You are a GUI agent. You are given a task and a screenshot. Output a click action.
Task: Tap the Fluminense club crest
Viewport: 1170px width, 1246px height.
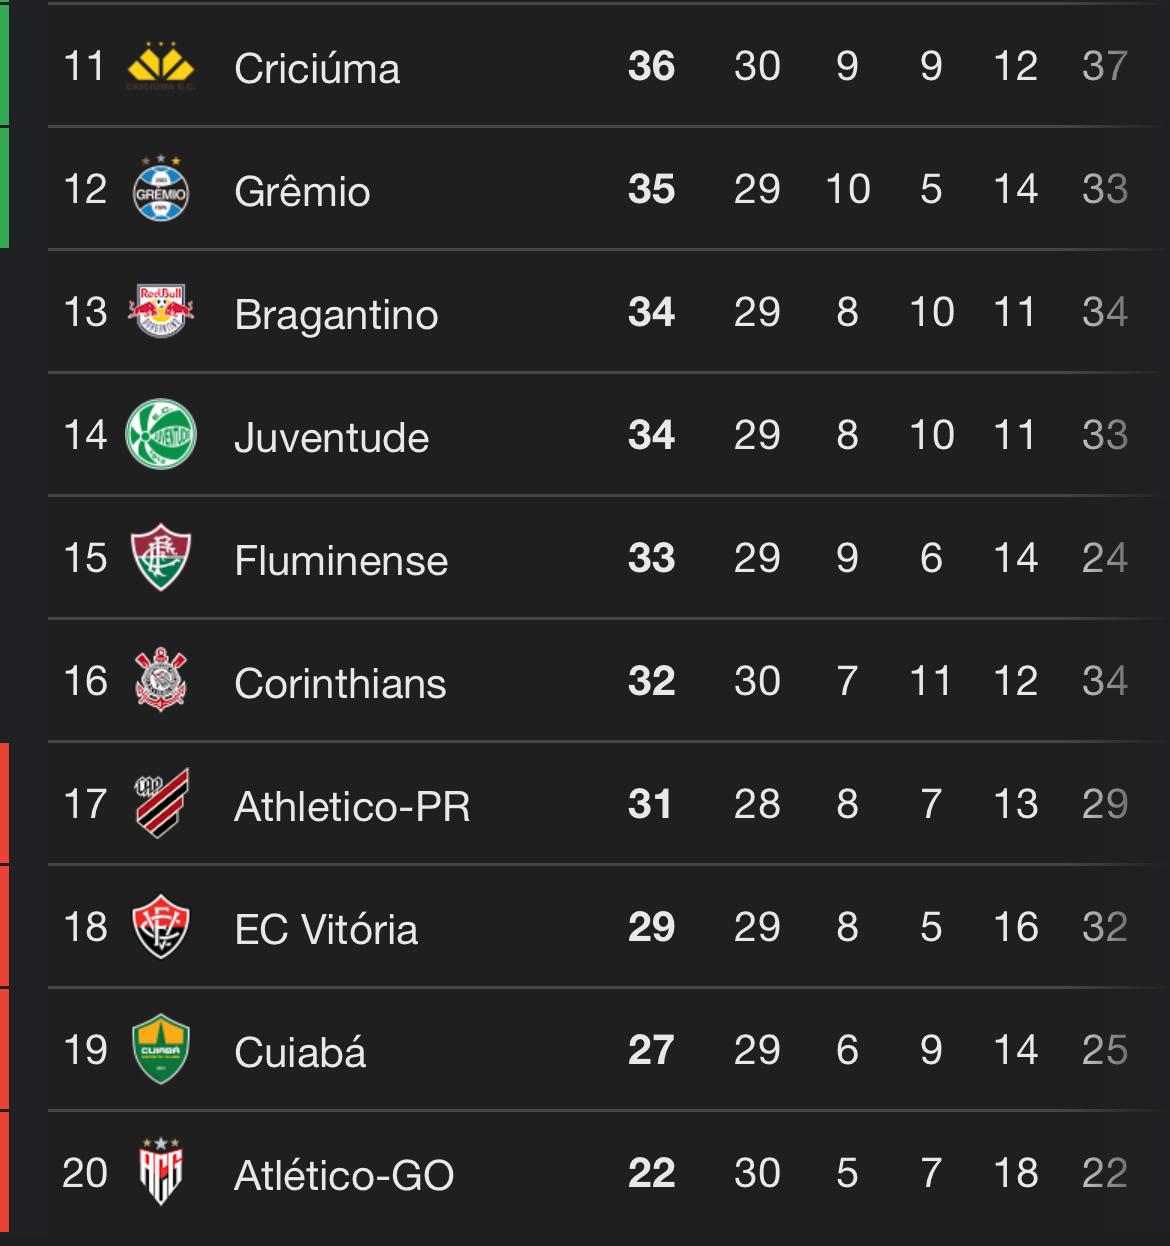[160, 558]
